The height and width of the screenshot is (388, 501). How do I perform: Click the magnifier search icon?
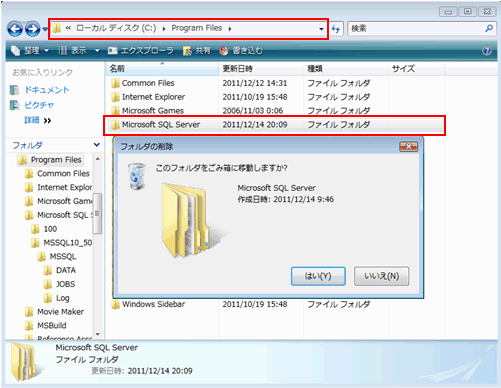[489, 28]
